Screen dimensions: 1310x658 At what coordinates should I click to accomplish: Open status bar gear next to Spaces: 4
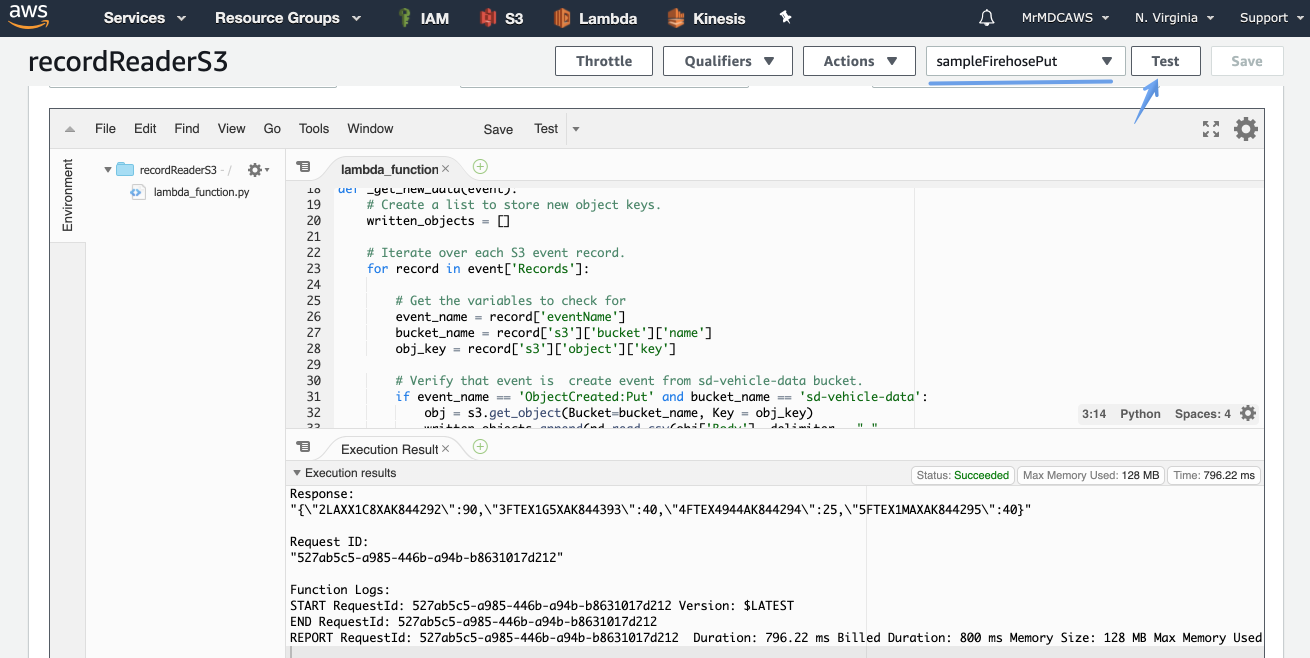pyautogui.click(x=1247, y=413)
